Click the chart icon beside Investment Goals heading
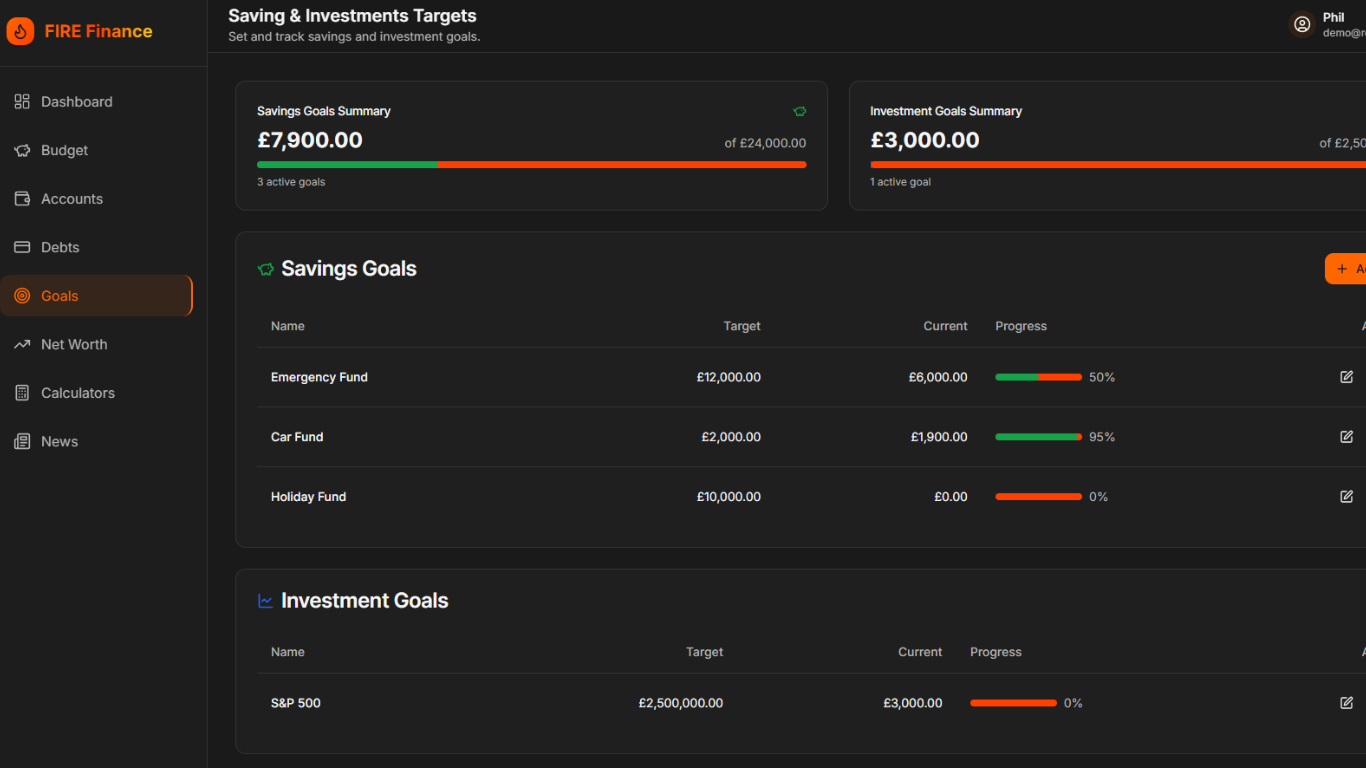This screenshot has width=1366, height=768. [x=265, y=600]
